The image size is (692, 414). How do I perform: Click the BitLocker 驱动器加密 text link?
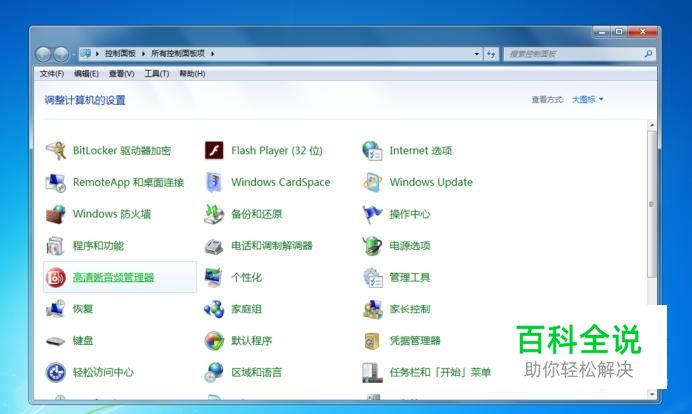point(122,151)
